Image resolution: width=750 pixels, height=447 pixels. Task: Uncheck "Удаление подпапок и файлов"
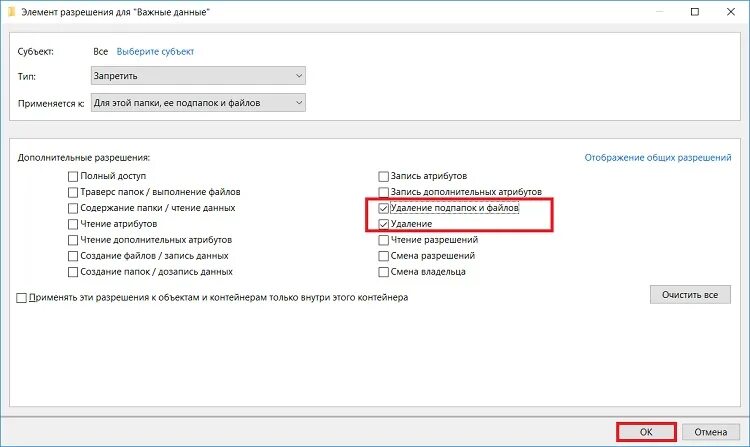click(x=383, y=208)
